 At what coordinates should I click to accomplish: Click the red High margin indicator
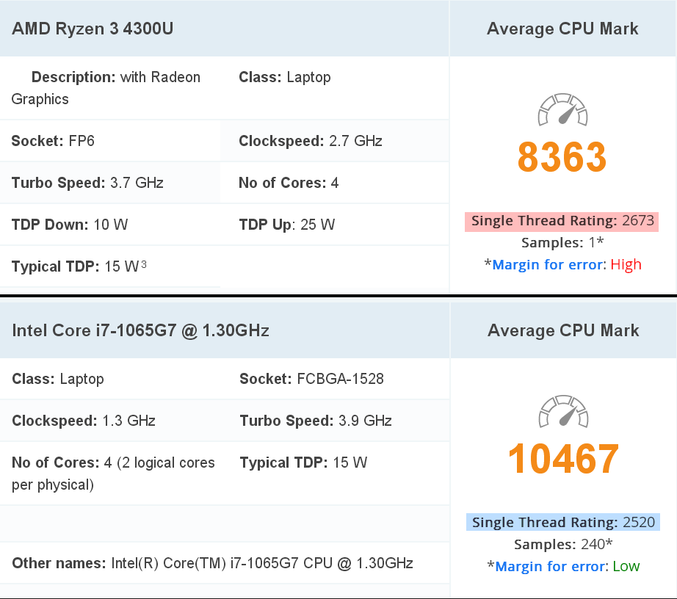point(625,264)
